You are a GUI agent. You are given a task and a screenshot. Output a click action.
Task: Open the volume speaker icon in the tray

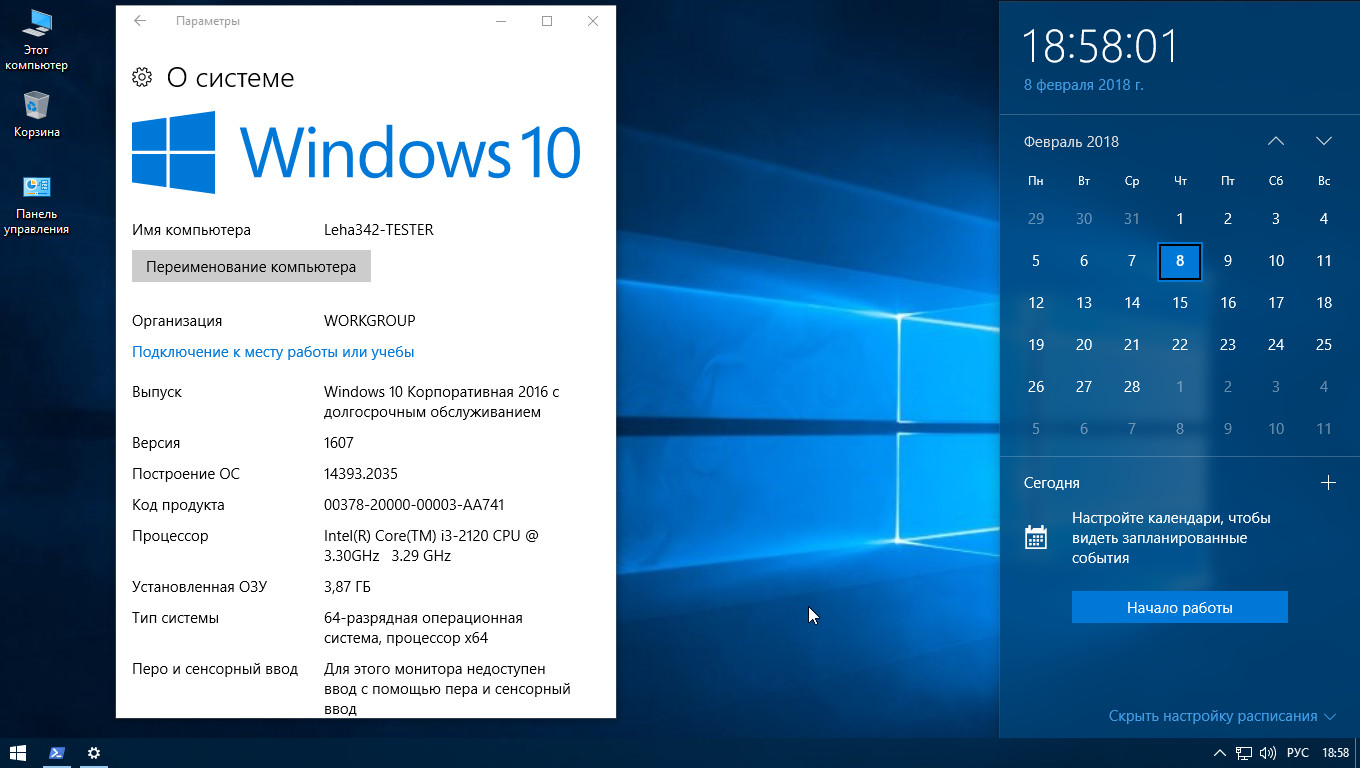[1268, 753]
